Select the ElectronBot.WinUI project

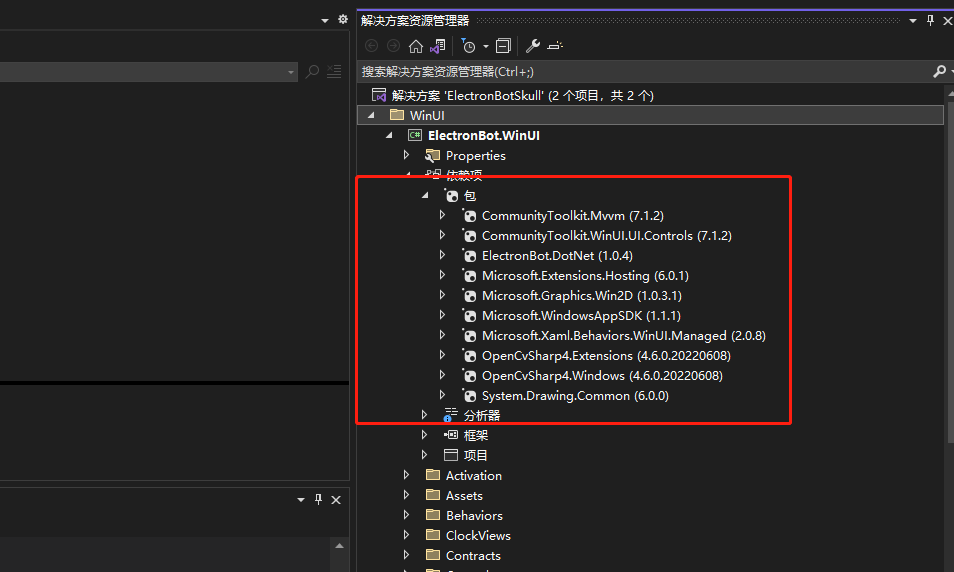[484, 135]
